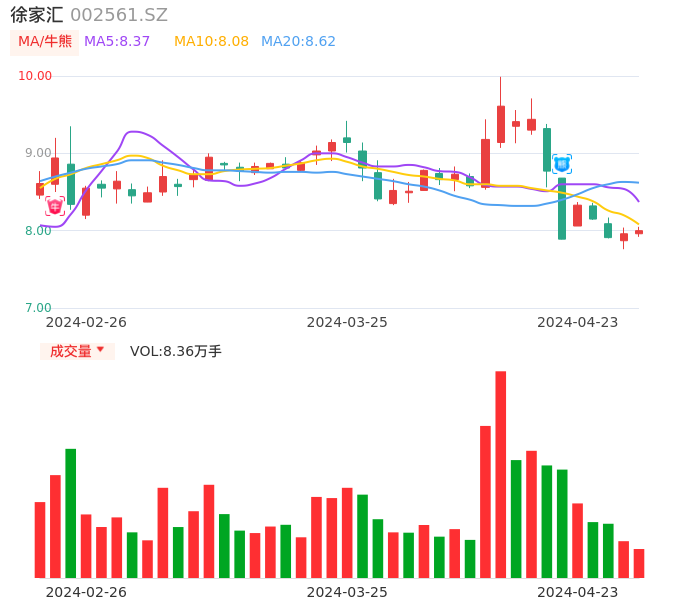Click the red arrow beside 成交量

tap(100, 350)
